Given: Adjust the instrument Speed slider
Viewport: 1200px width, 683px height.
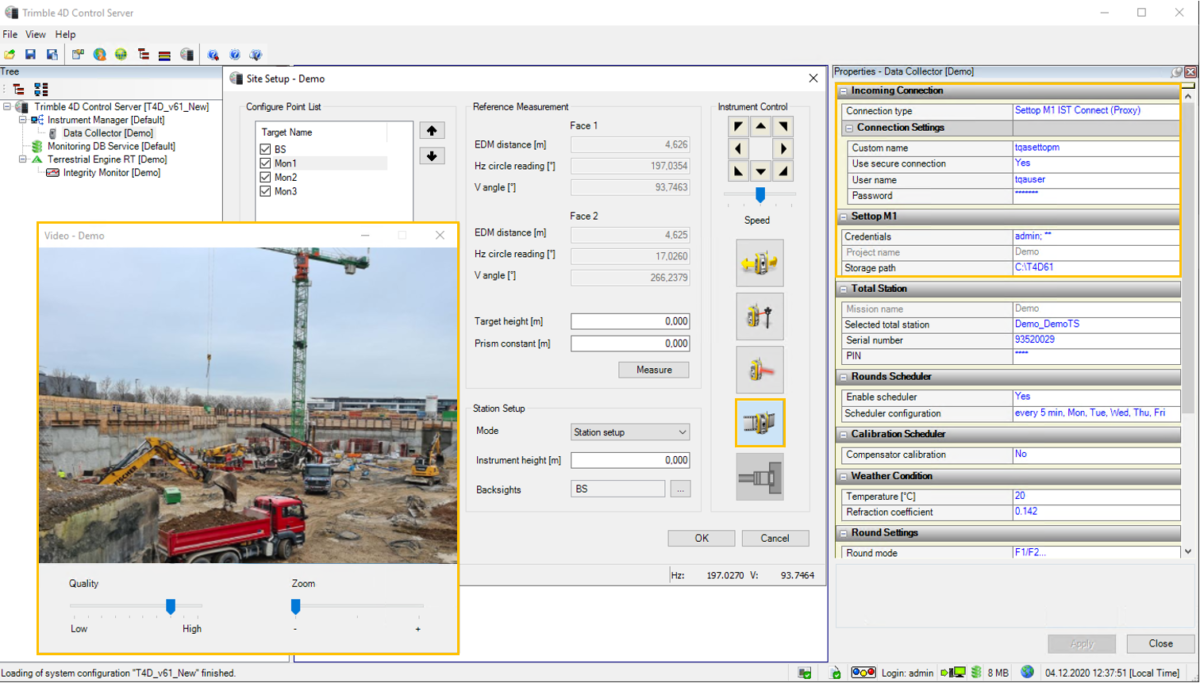Looking at the screenshot, I should 760,195.
